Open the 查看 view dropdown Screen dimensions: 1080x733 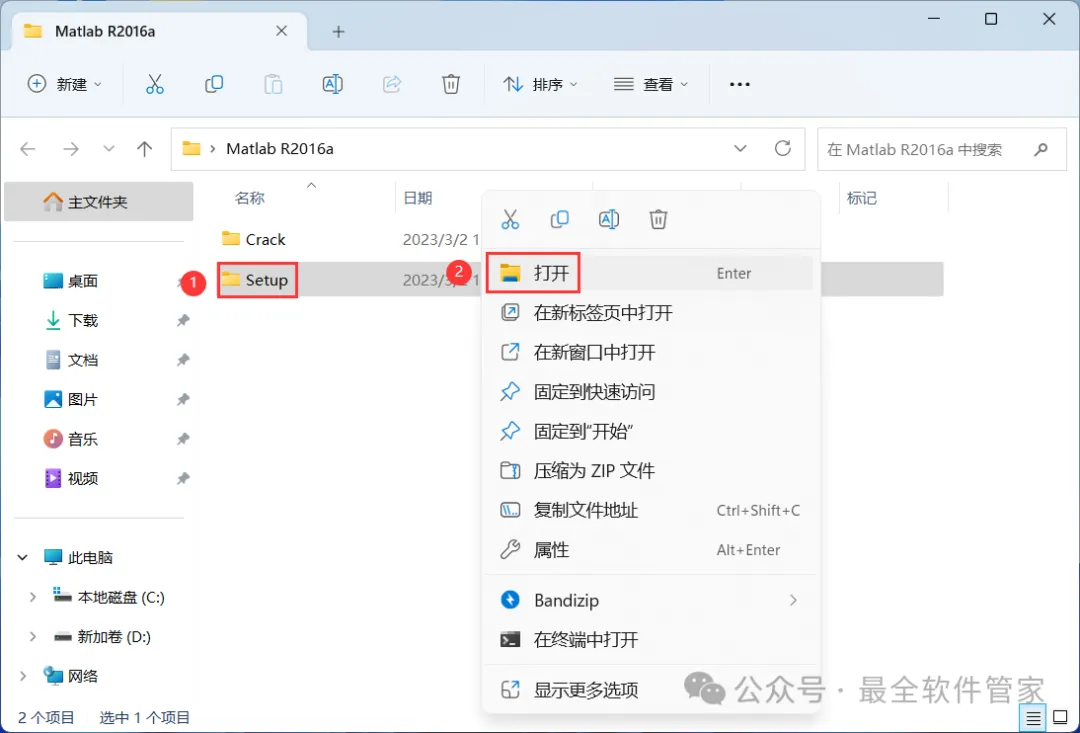[x=651, y=84]
